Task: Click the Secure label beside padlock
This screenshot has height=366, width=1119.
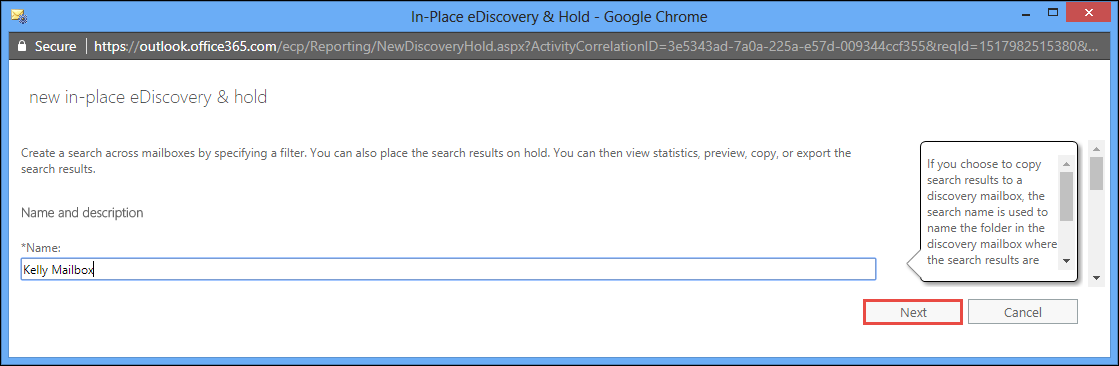Action: tap(56, 47)
